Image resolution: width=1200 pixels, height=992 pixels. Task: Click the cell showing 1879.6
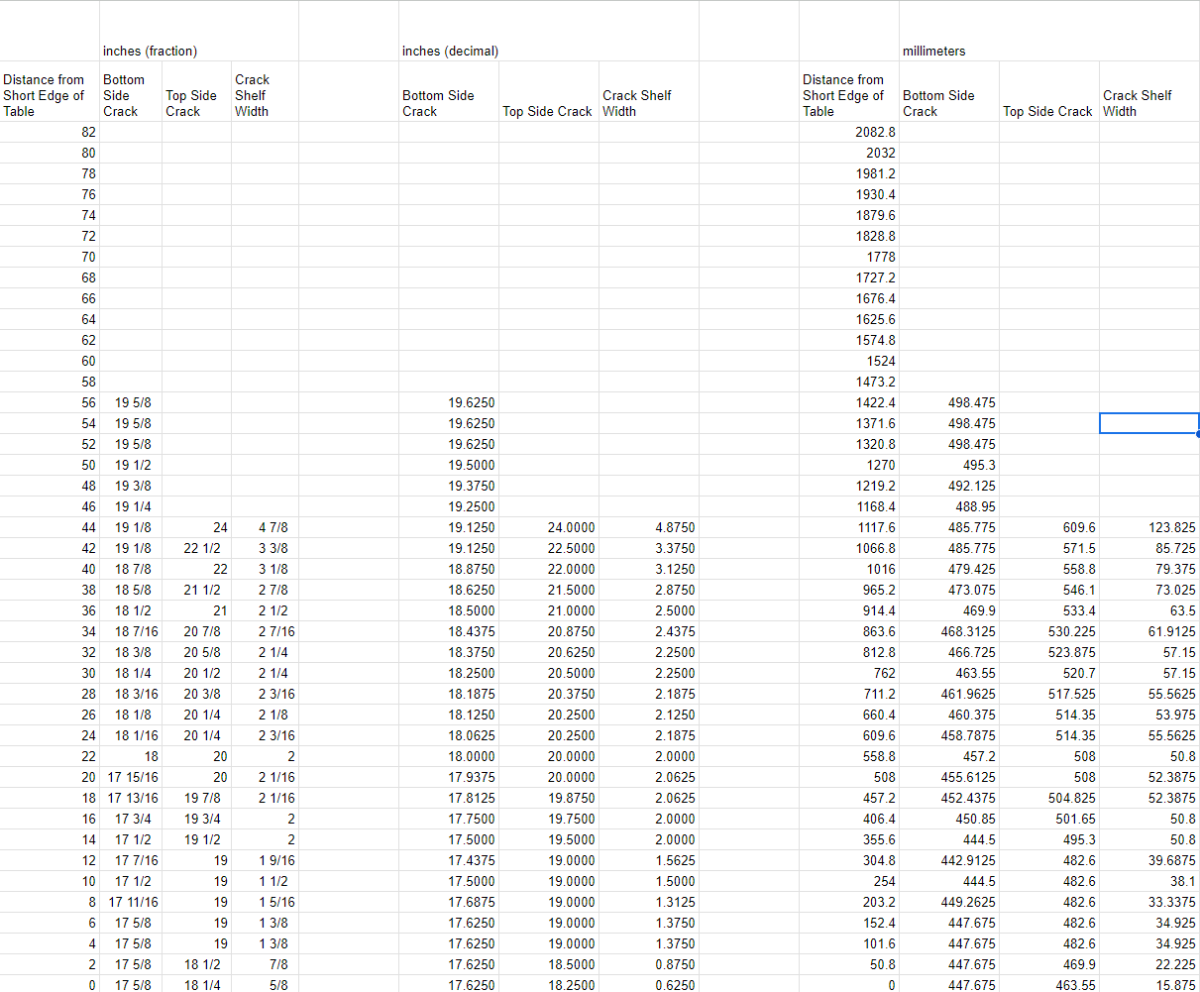849,215
